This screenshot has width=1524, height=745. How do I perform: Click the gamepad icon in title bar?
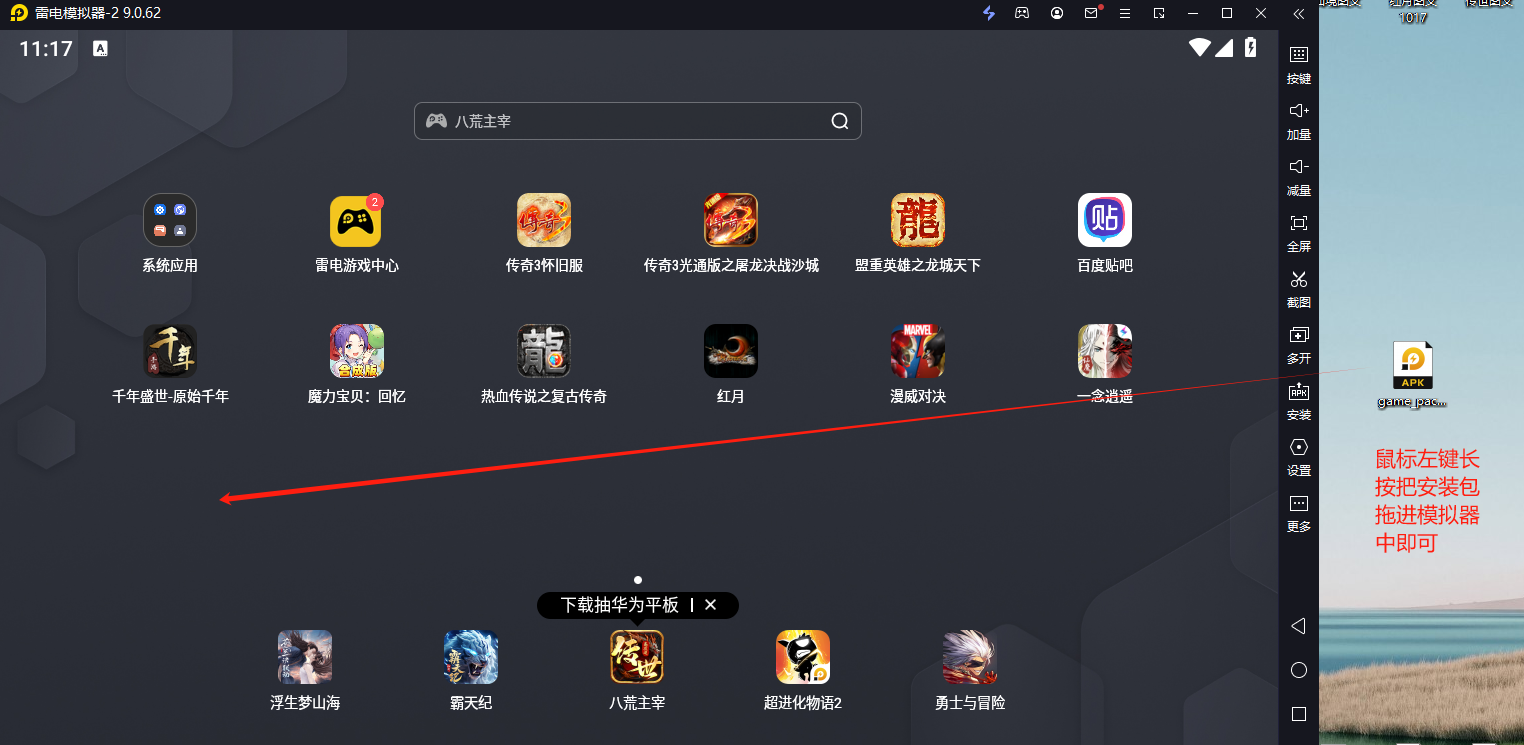coord(1022,13)
